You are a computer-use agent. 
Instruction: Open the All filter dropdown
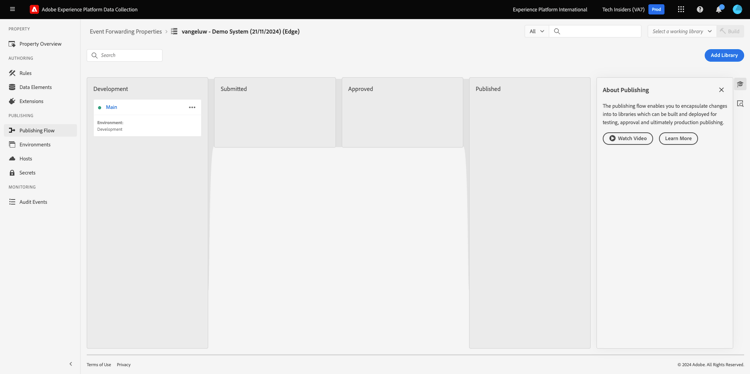537,31
